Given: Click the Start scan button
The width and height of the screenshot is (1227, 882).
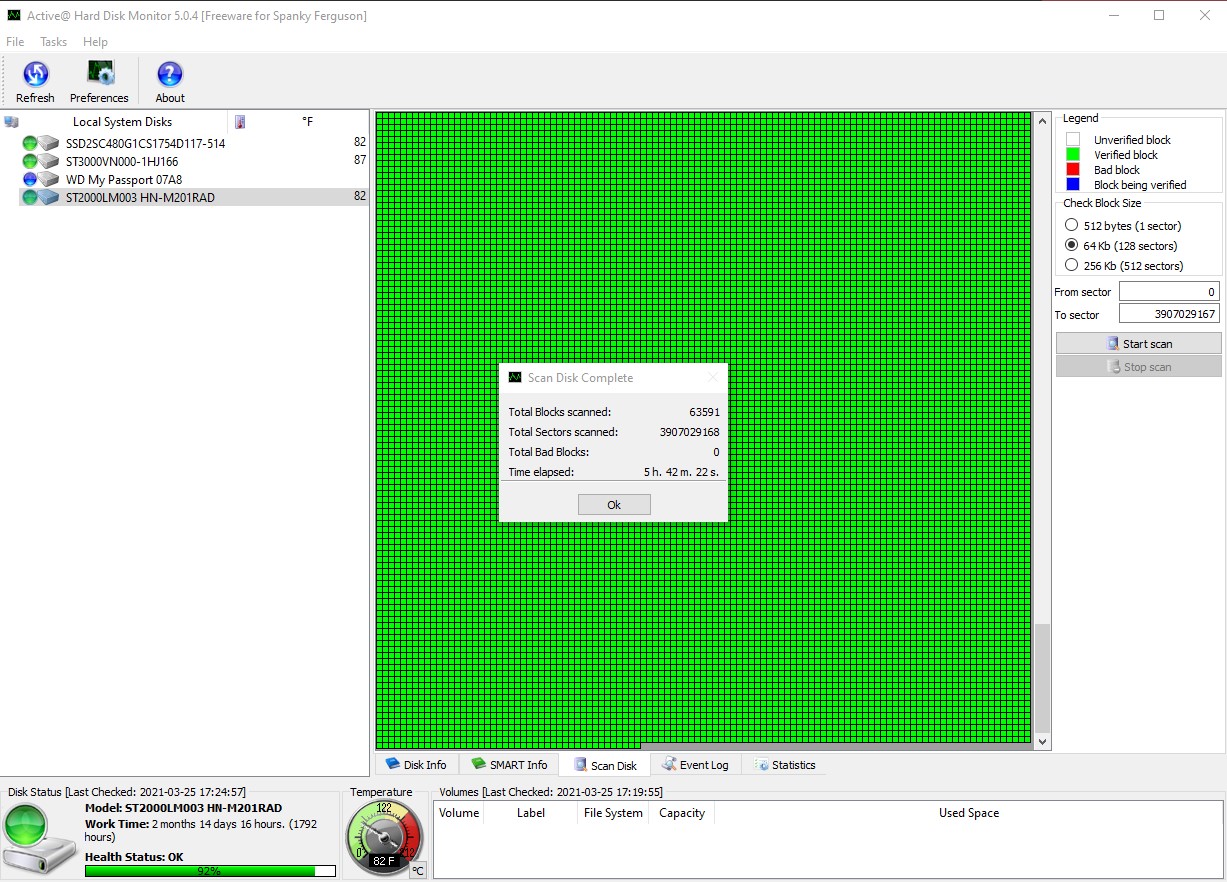Looking at the screenshot, I should pos(1138,344).
